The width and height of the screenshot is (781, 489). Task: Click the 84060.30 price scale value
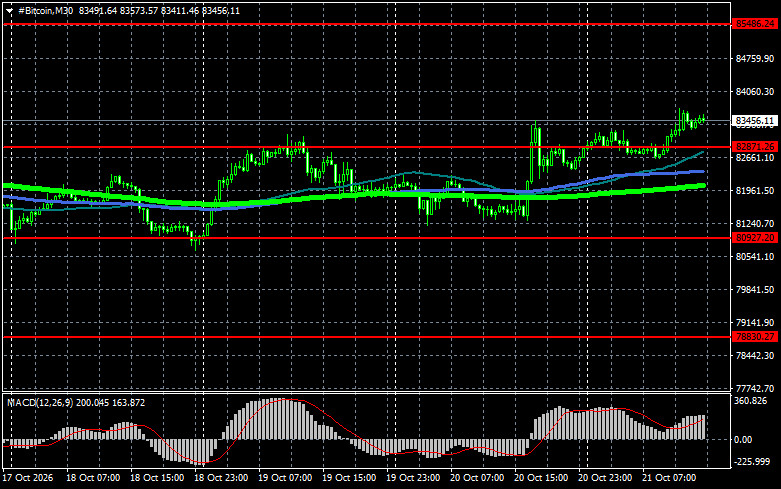pos(755,92)
